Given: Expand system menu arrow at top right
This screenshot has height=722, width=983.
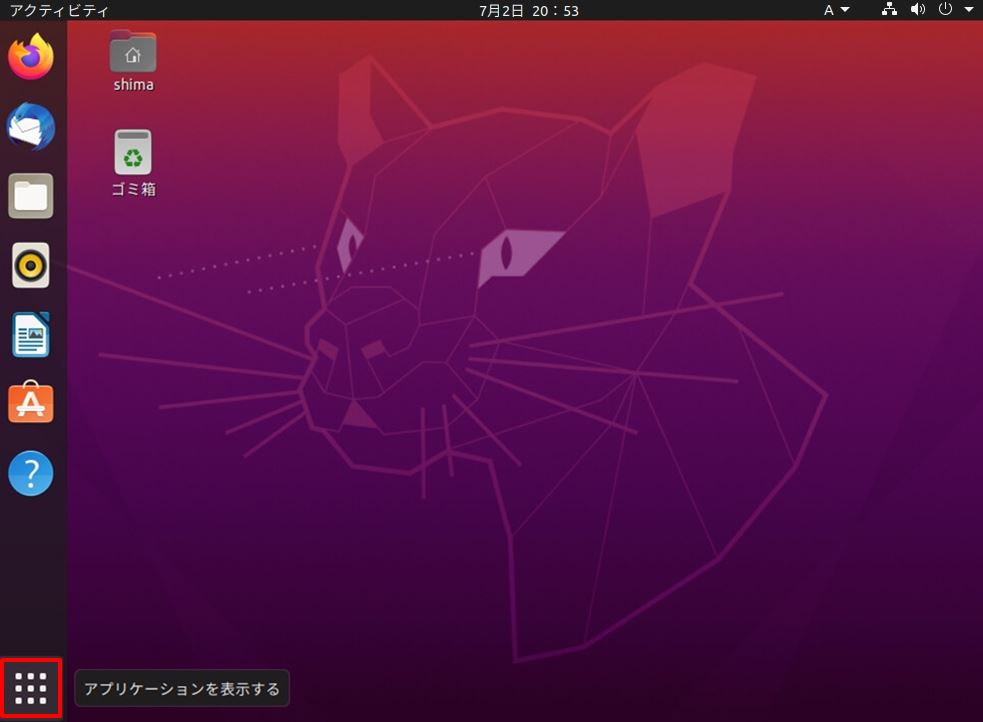Looking at the screenshot, I should click(969, 9).
